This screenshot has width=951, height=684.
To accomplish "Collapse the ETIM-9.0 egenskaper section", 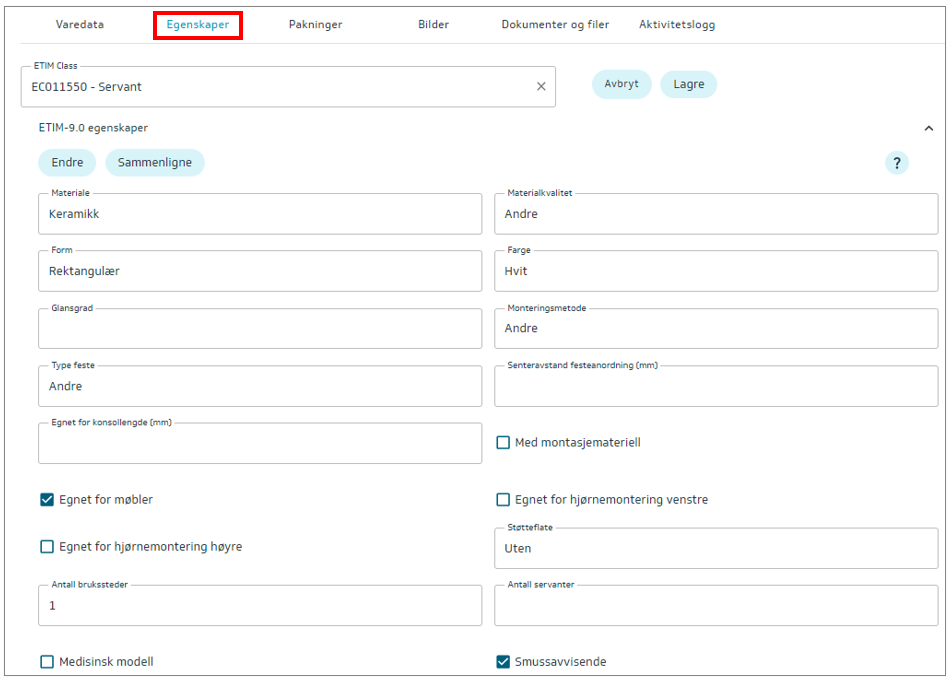I will click(x=928, y=128).
